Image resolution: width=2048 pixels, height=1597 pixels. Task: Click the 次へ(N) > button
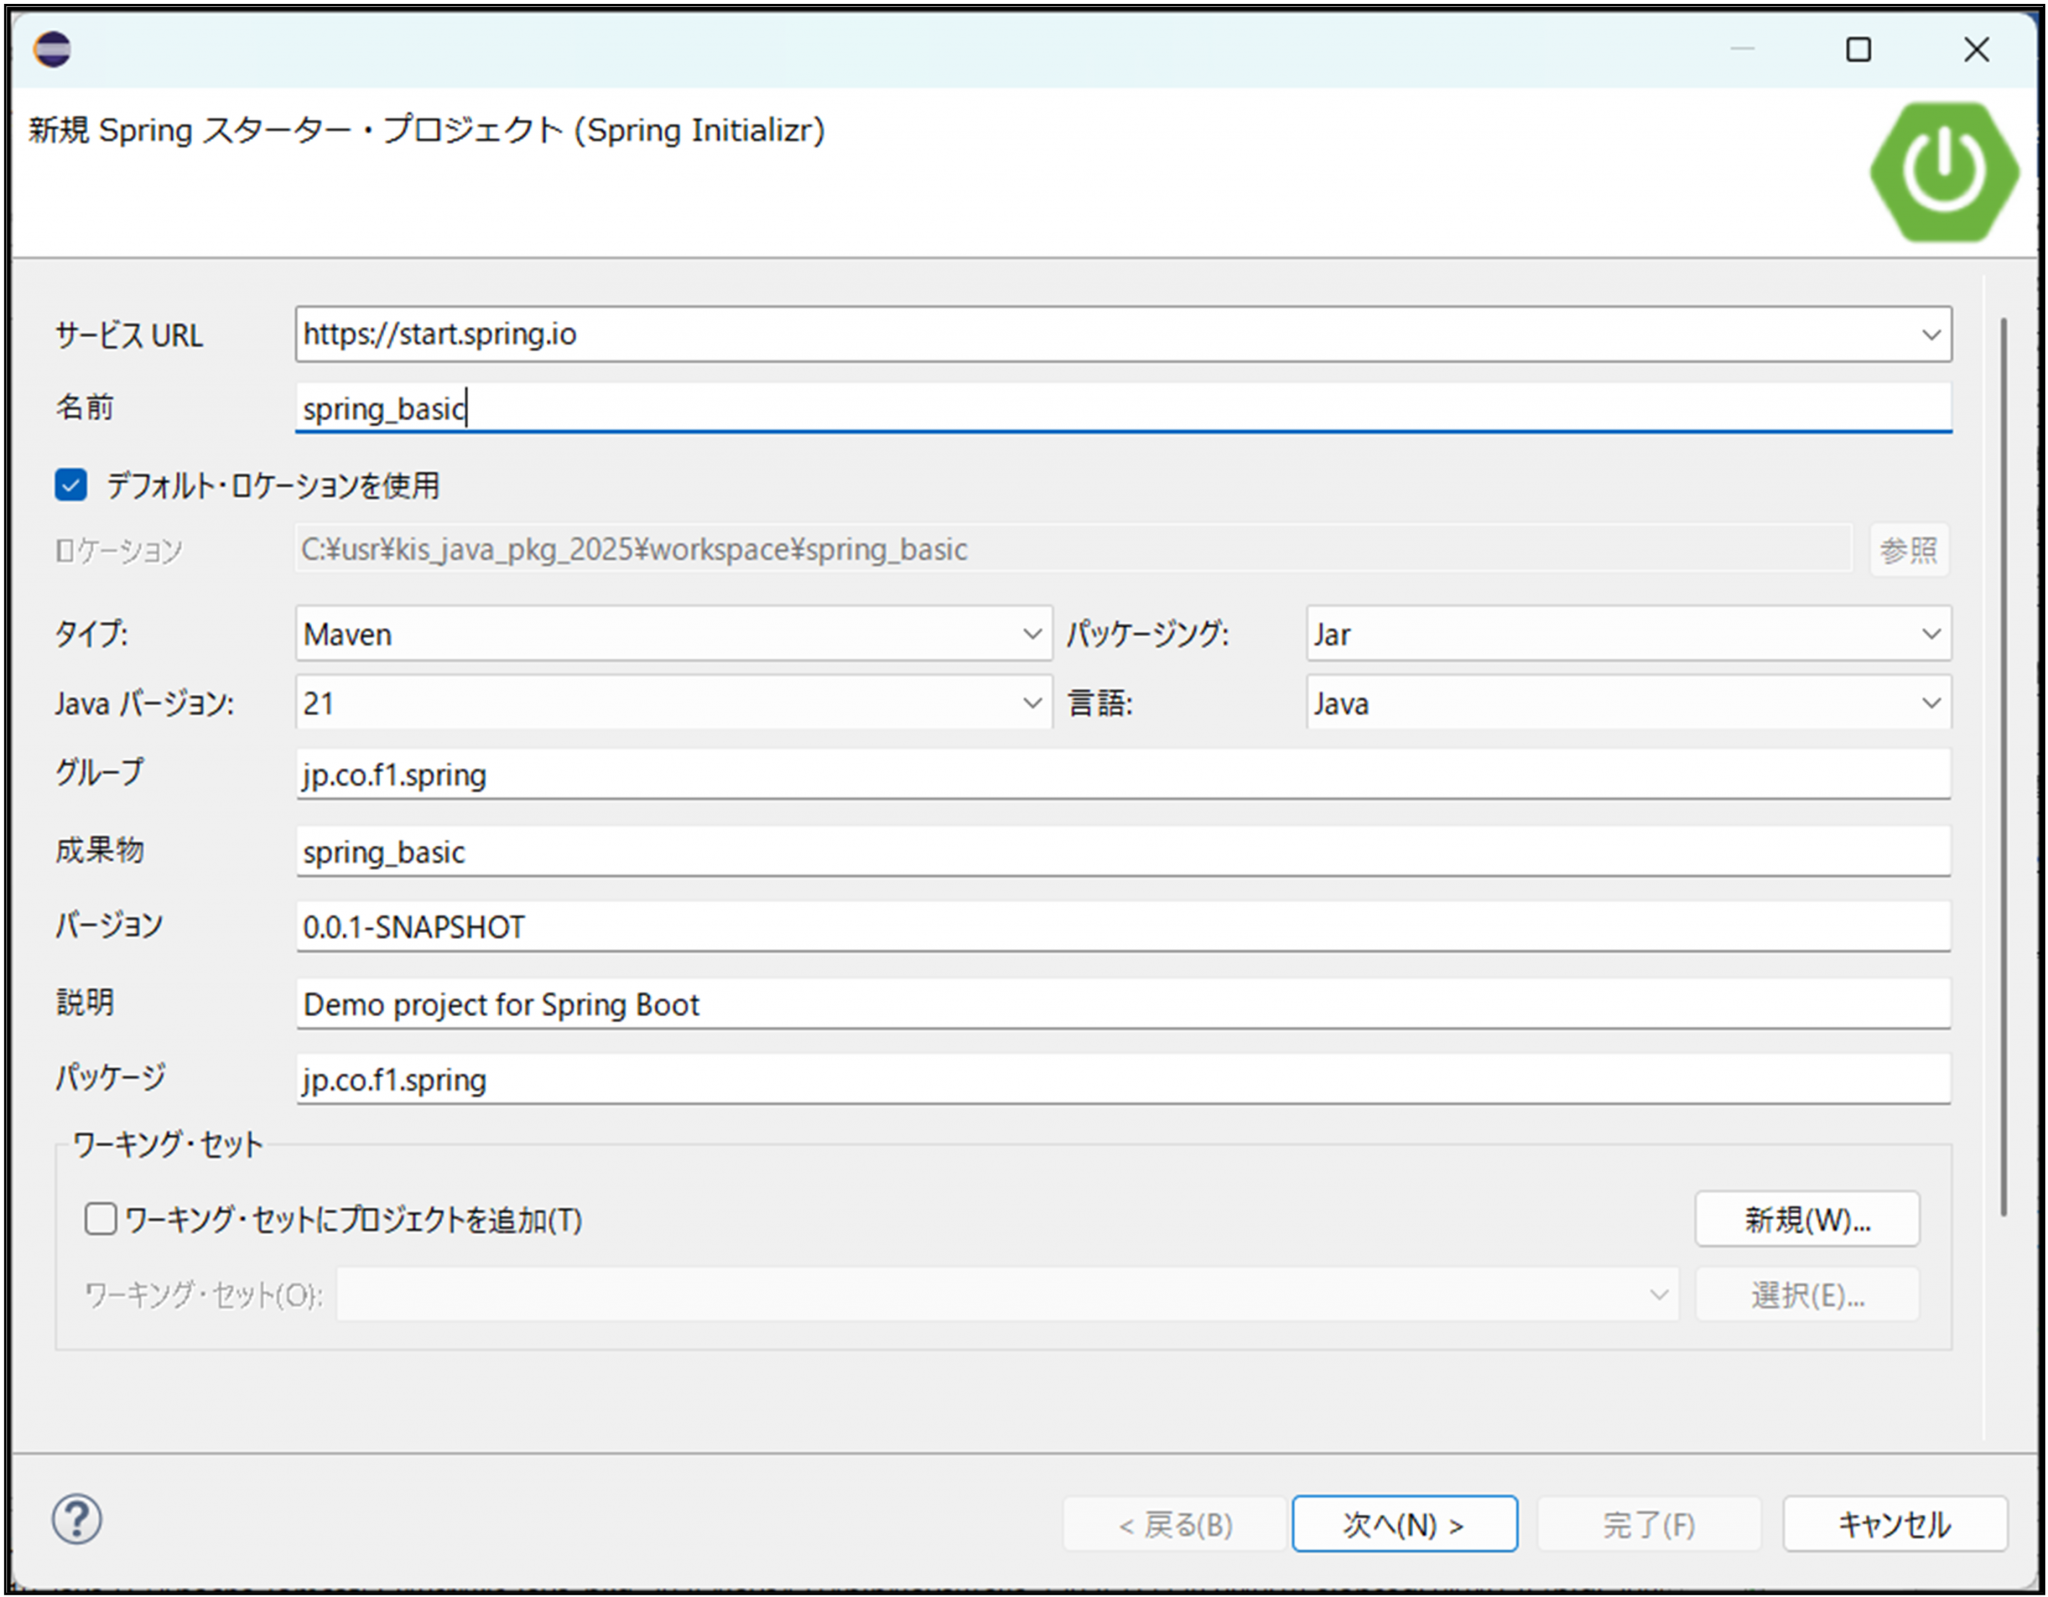pyautogui.click(x=1404, y=1524)
